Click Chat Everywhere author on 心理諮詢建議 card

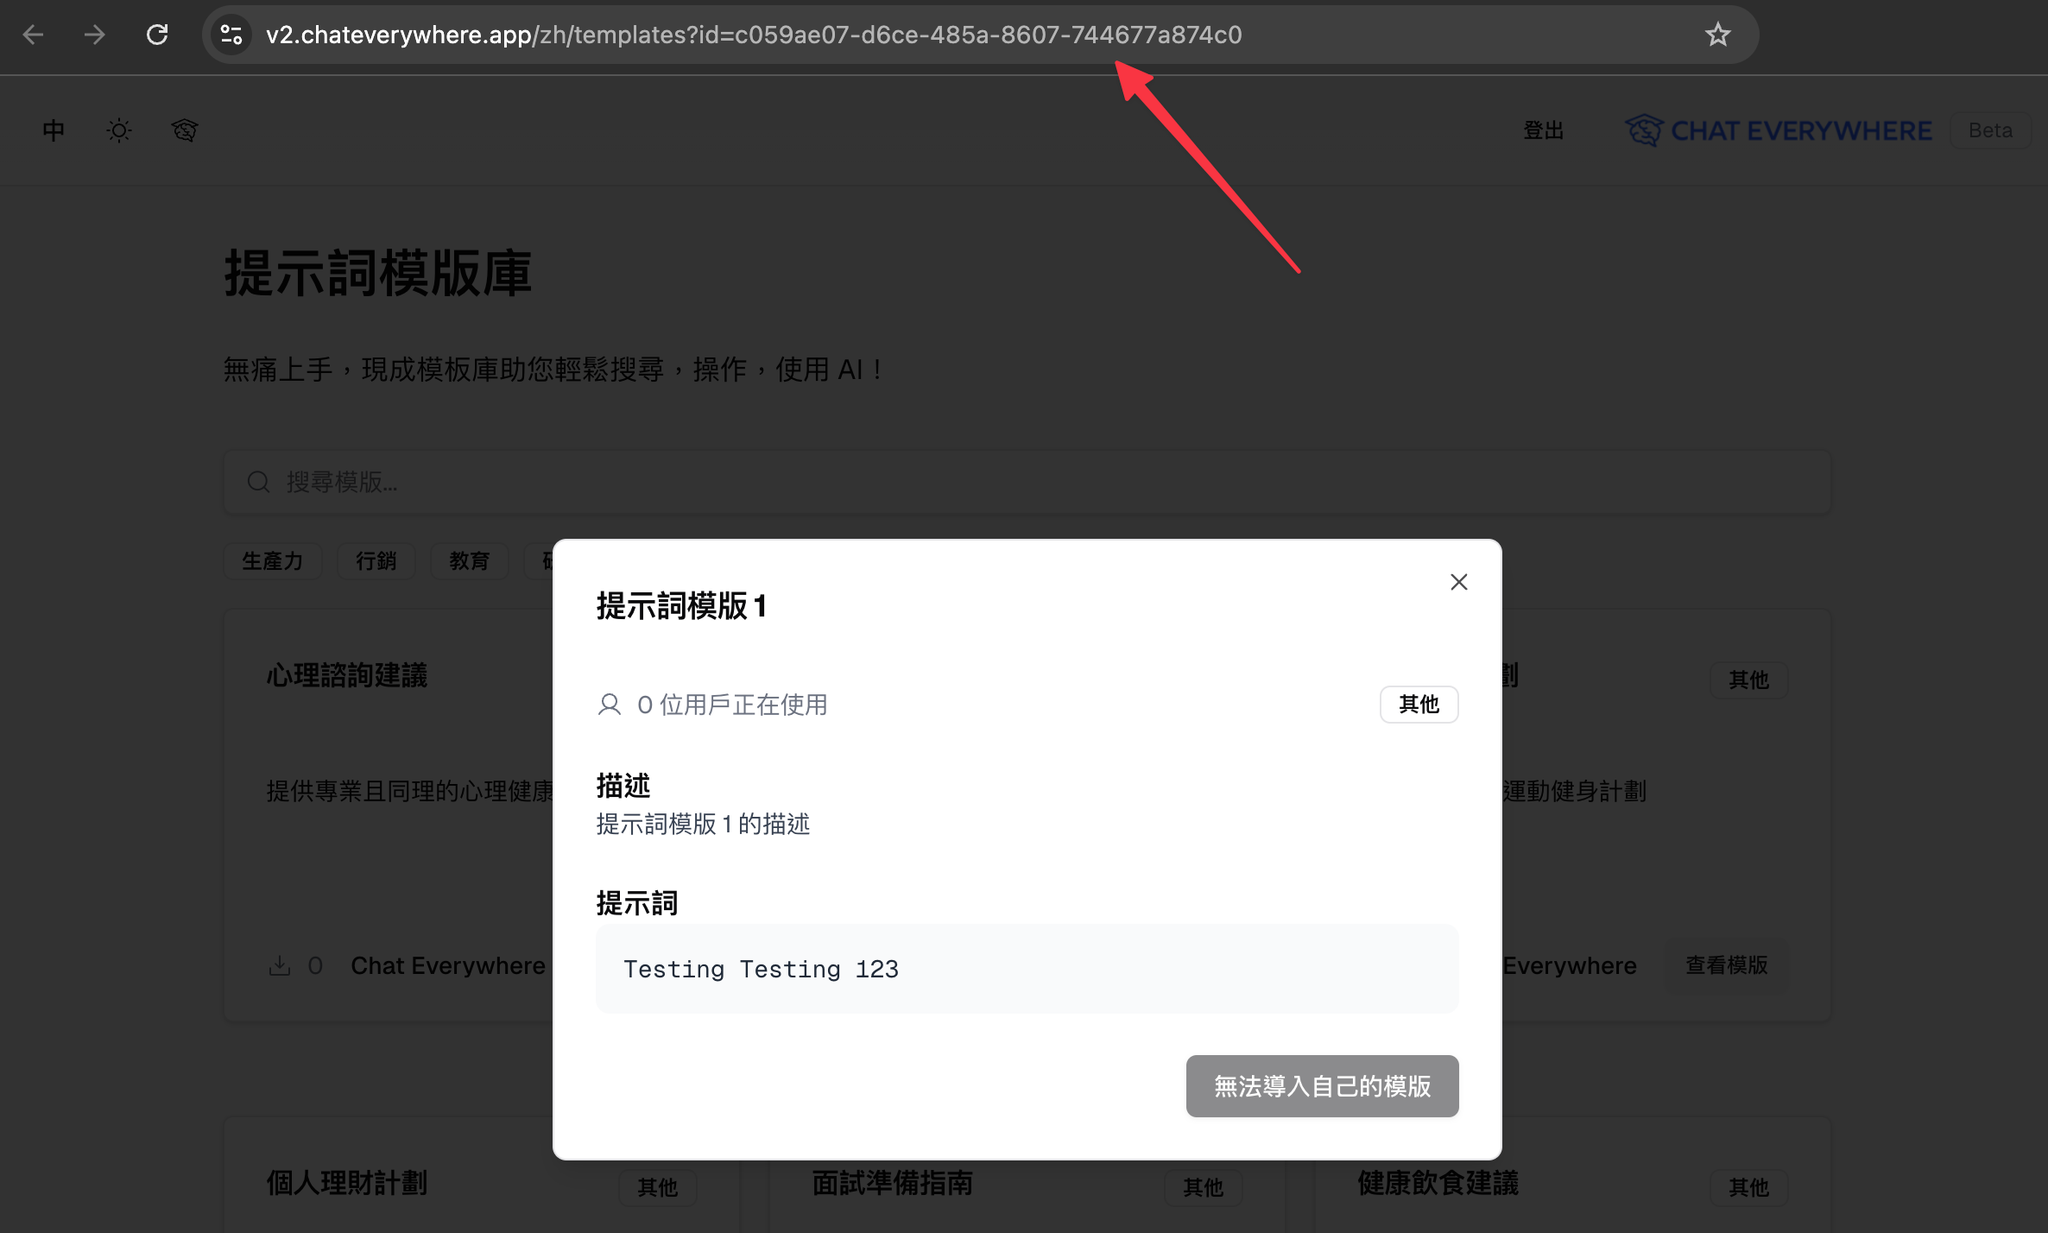[x=448, y=966]
